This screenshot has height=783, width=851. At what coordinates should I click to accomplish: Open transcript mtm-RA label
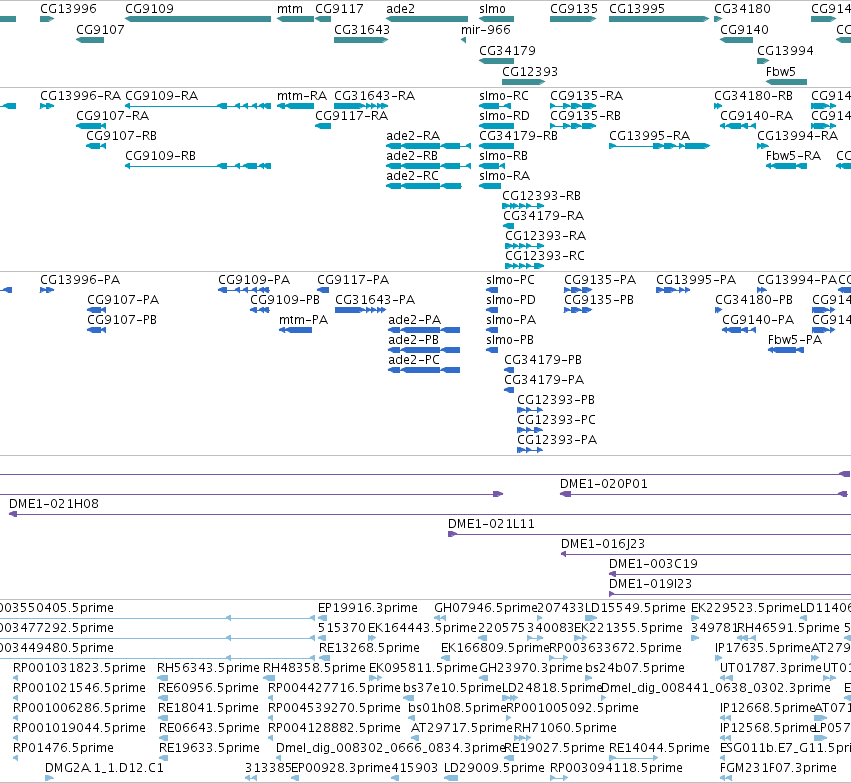point(302,96)
